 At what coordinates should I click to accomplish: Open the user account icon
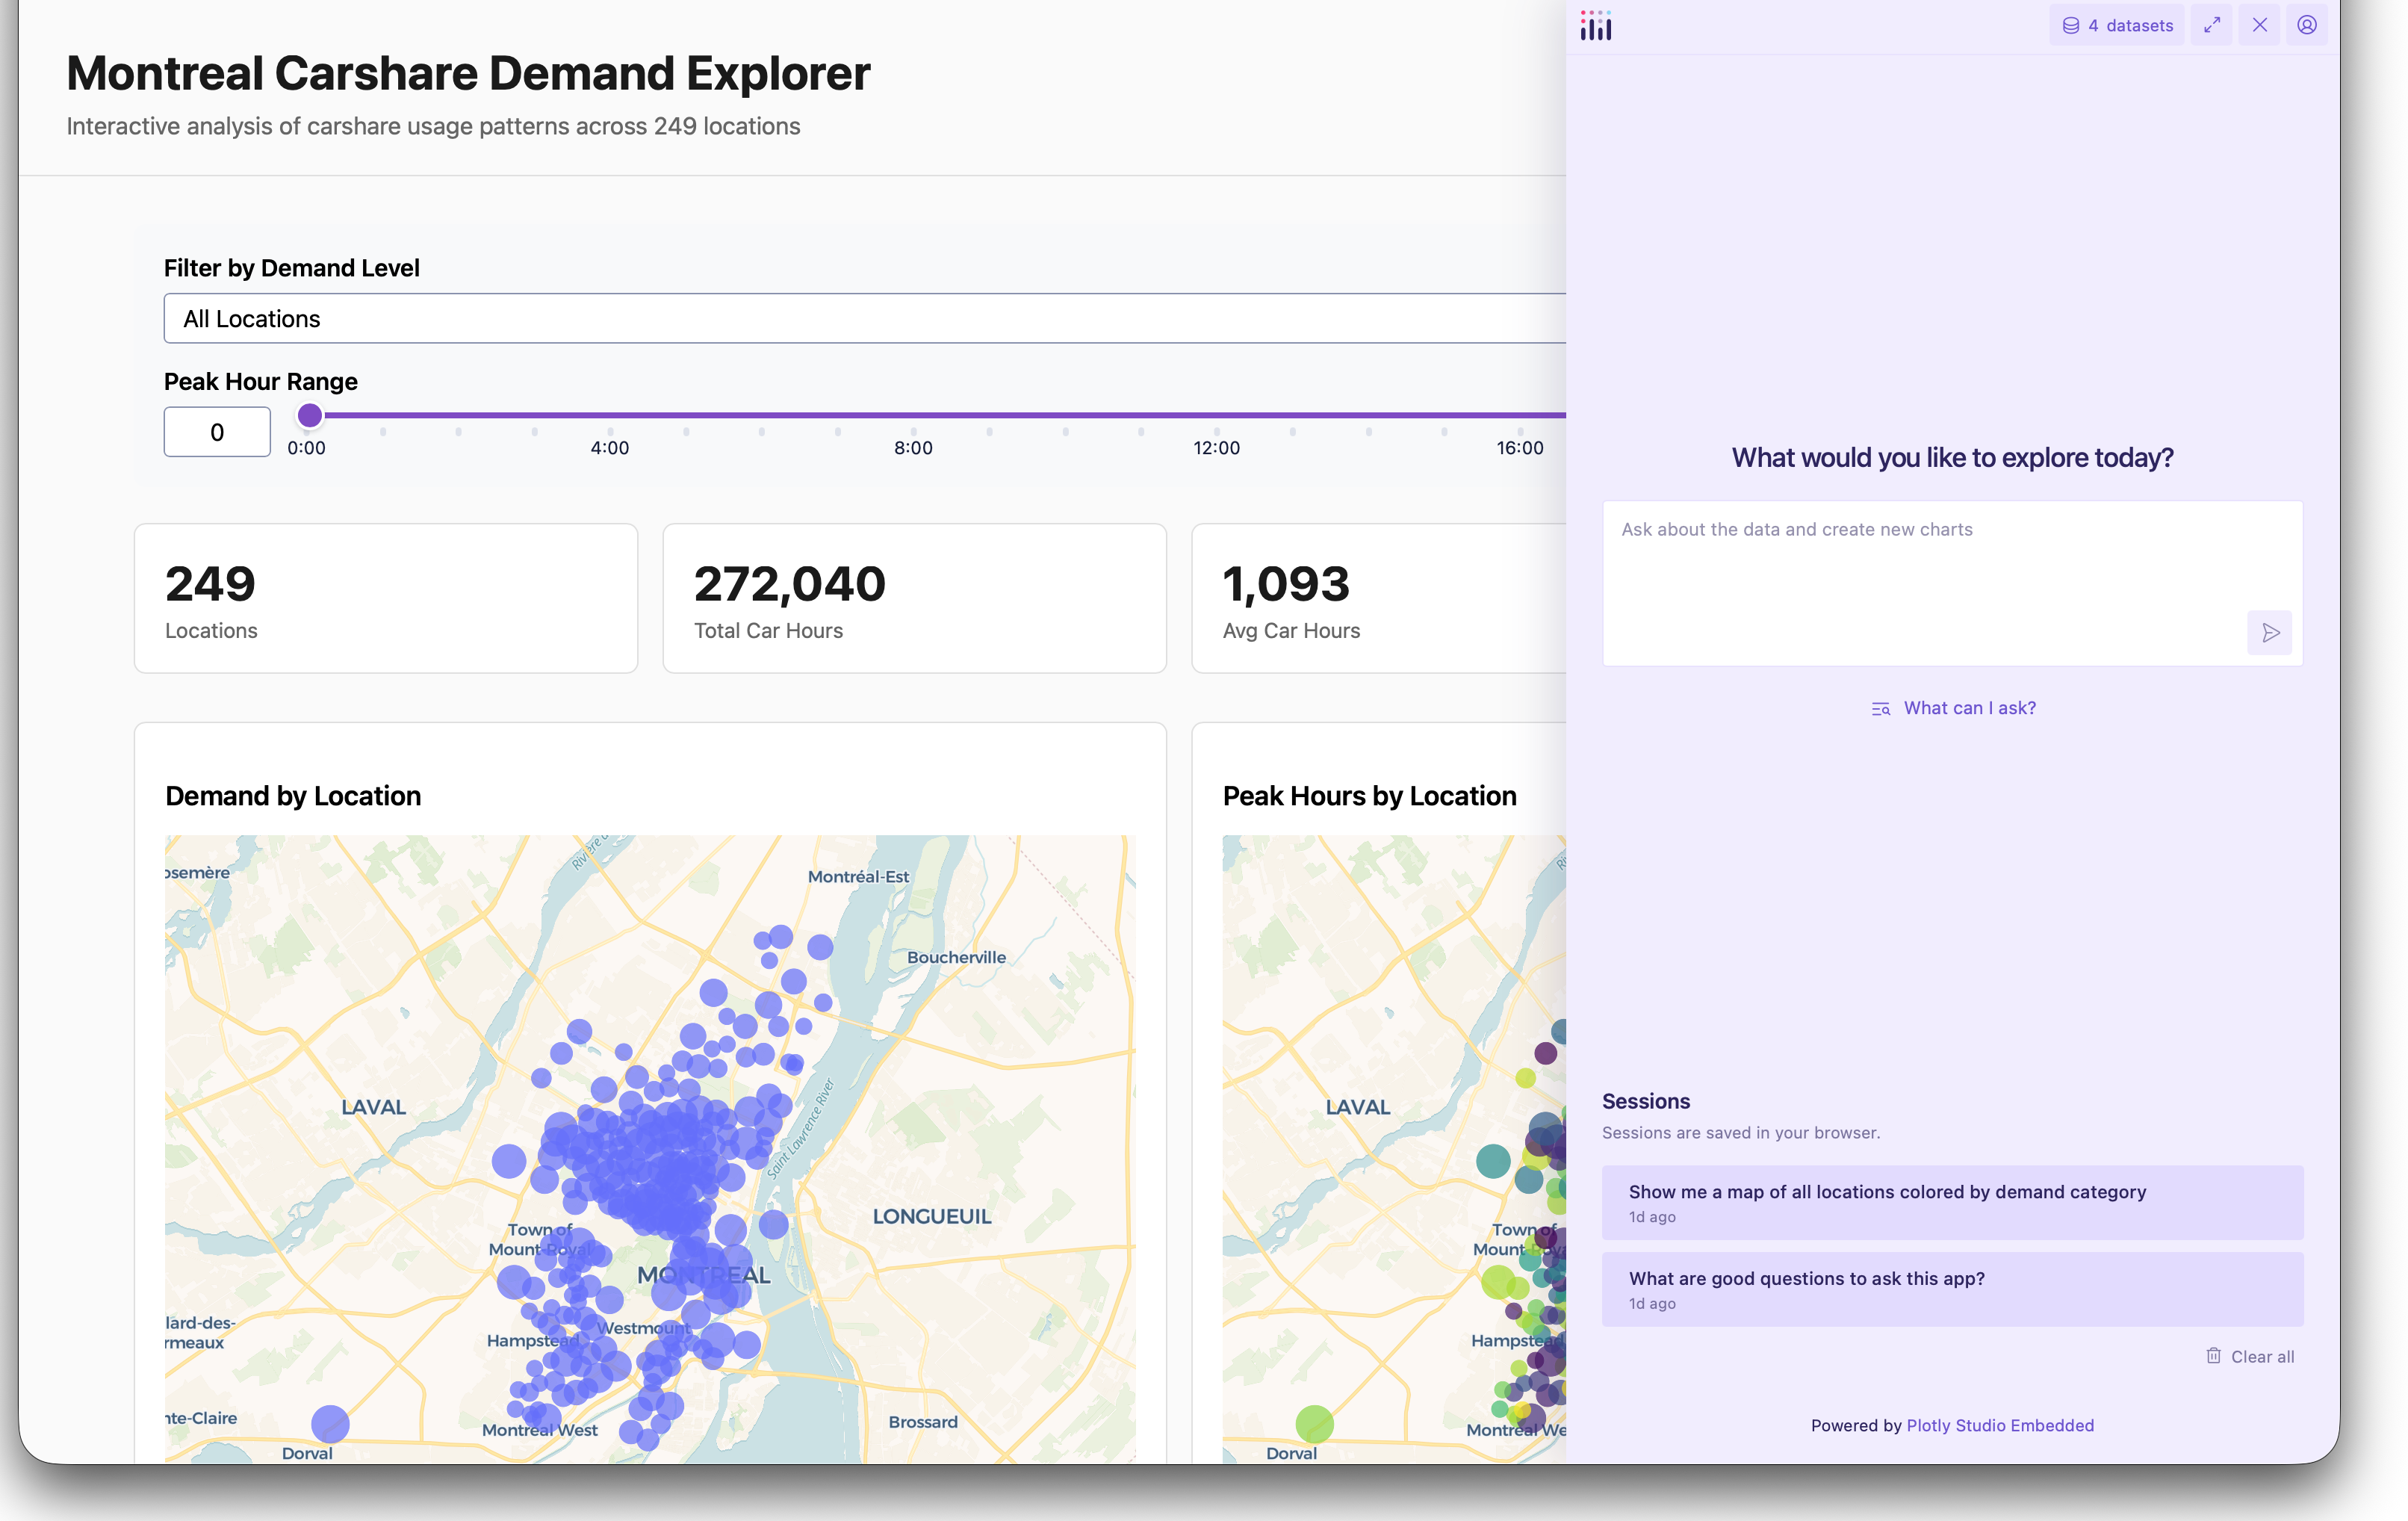(2307, 25)
